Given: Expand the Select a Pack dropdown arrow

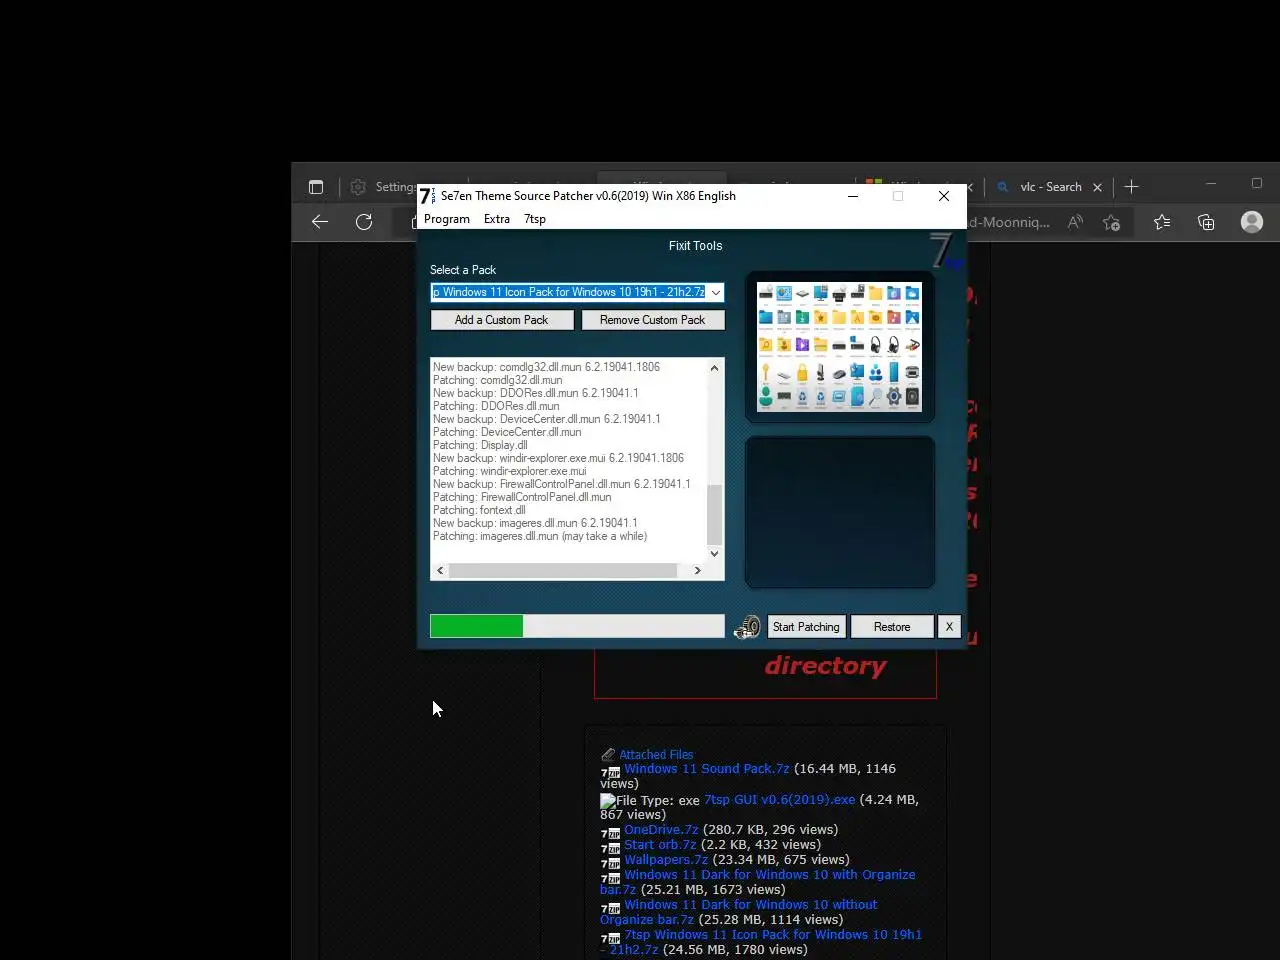Looking at the screenshot, I should click(716, 292).
